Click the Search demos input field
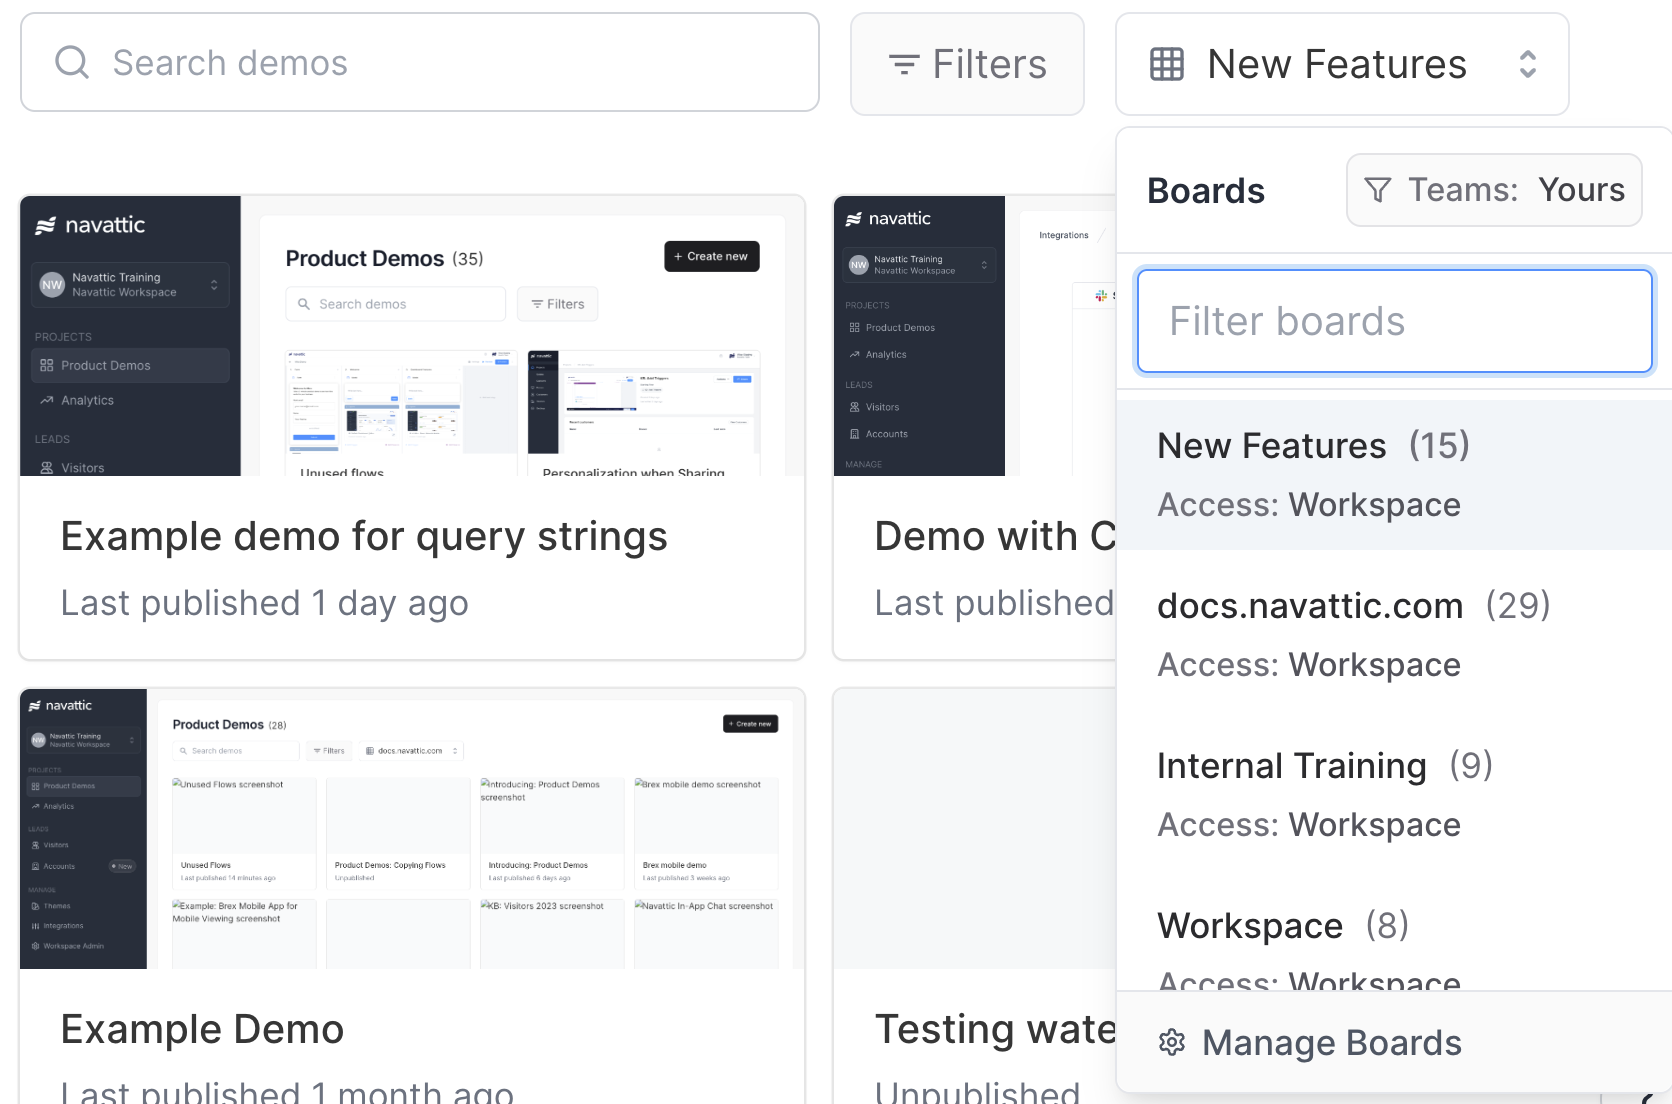1672x1104 pixels. 420,62
